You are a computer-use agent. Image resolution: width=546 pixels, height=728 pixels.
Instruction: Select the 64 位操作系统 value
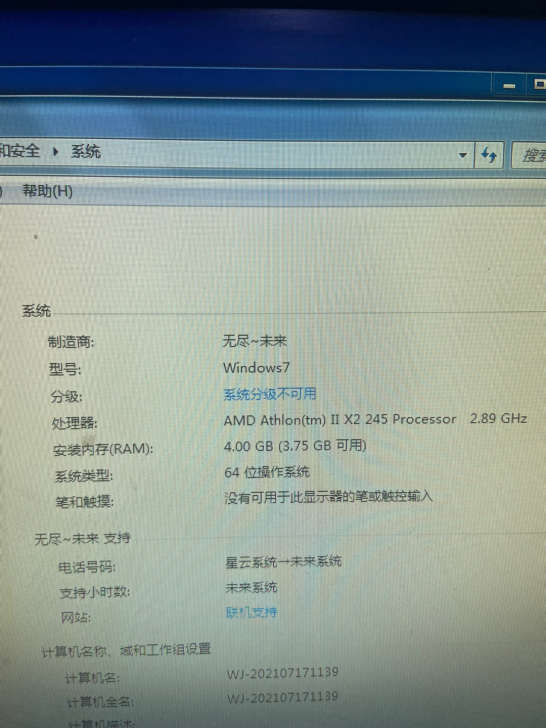click(267, 472)
